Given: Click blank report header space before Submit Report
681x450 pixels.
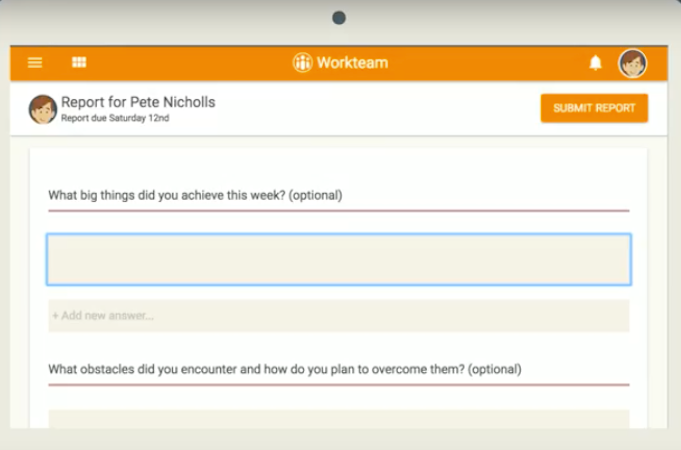Looking at the screenshot, I should [380, 109].
